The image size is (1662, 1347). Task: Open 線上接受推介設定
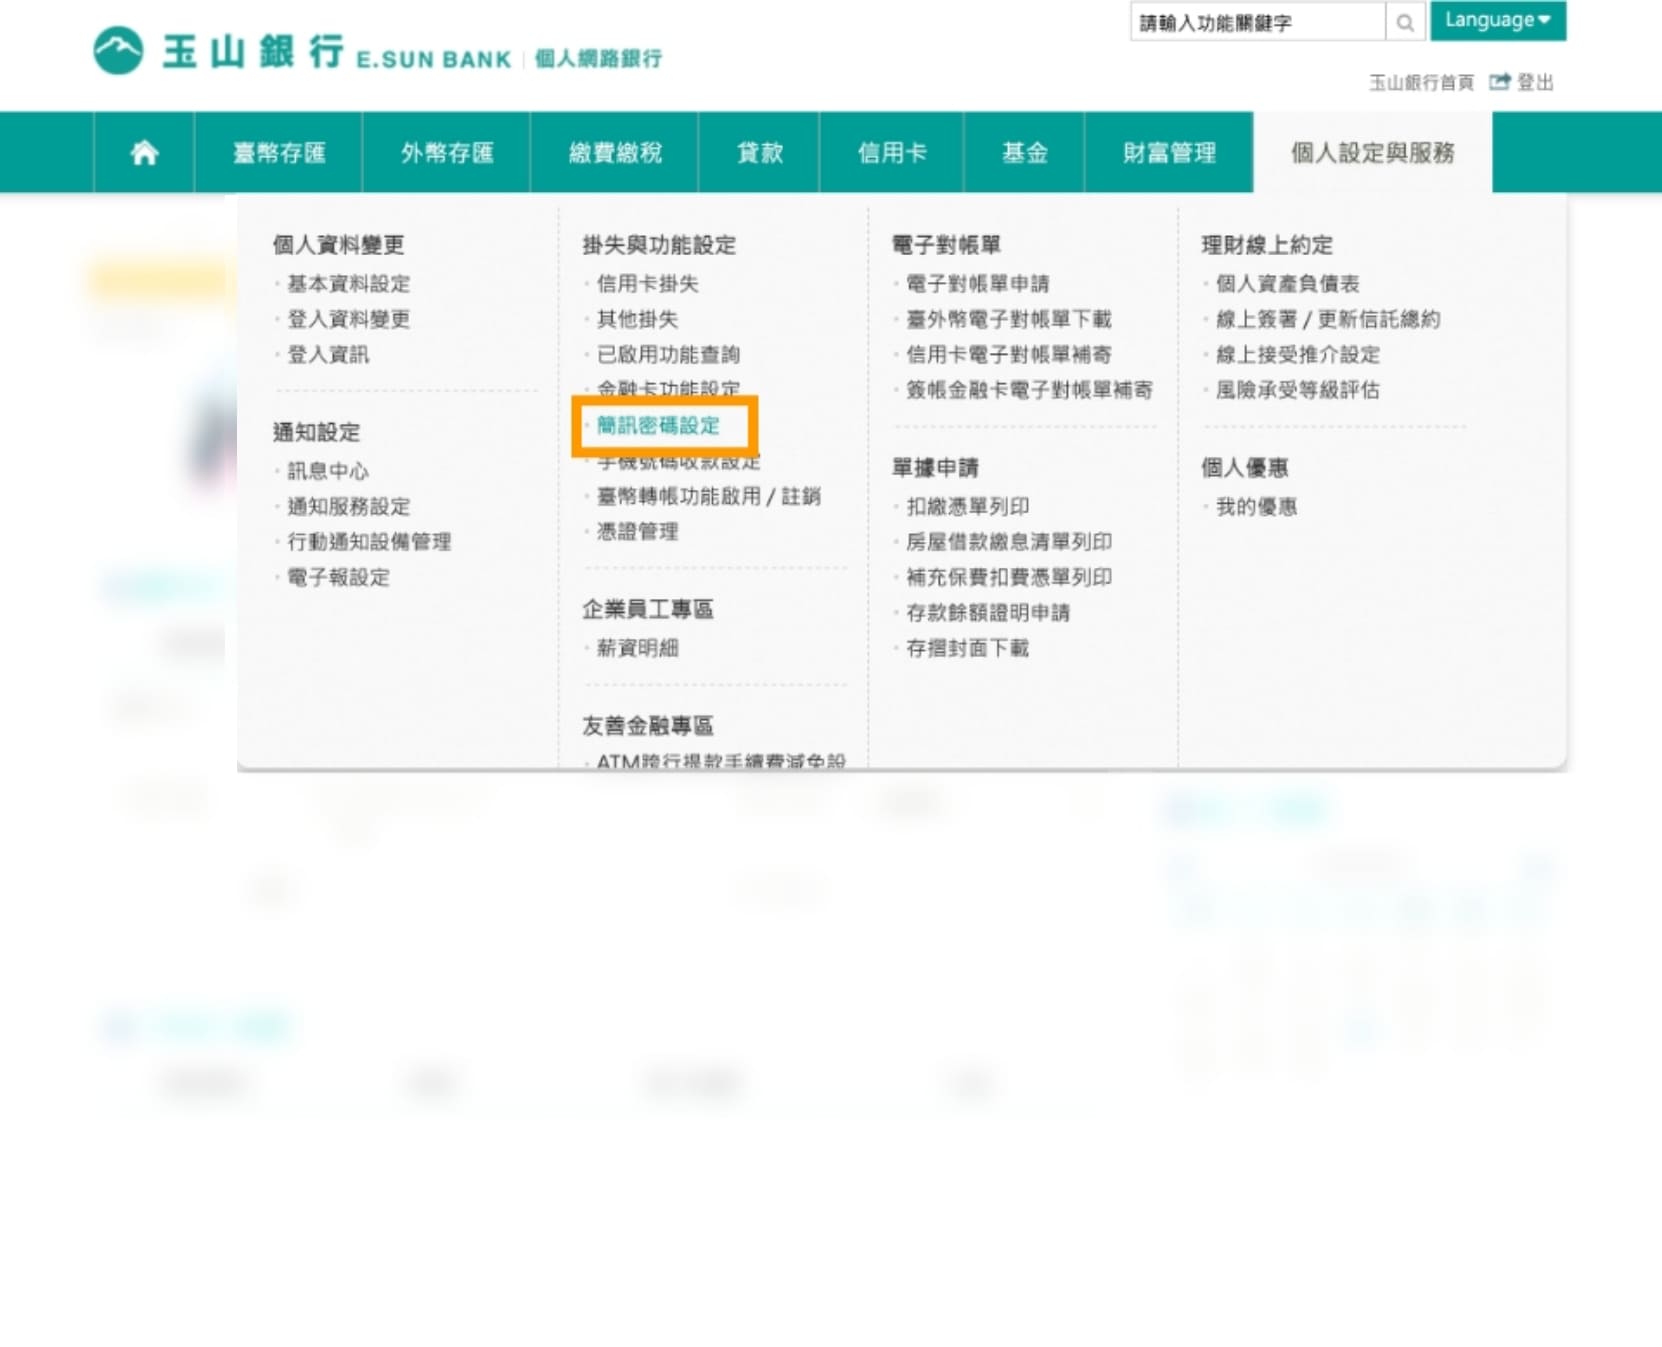pos(1297,354)
